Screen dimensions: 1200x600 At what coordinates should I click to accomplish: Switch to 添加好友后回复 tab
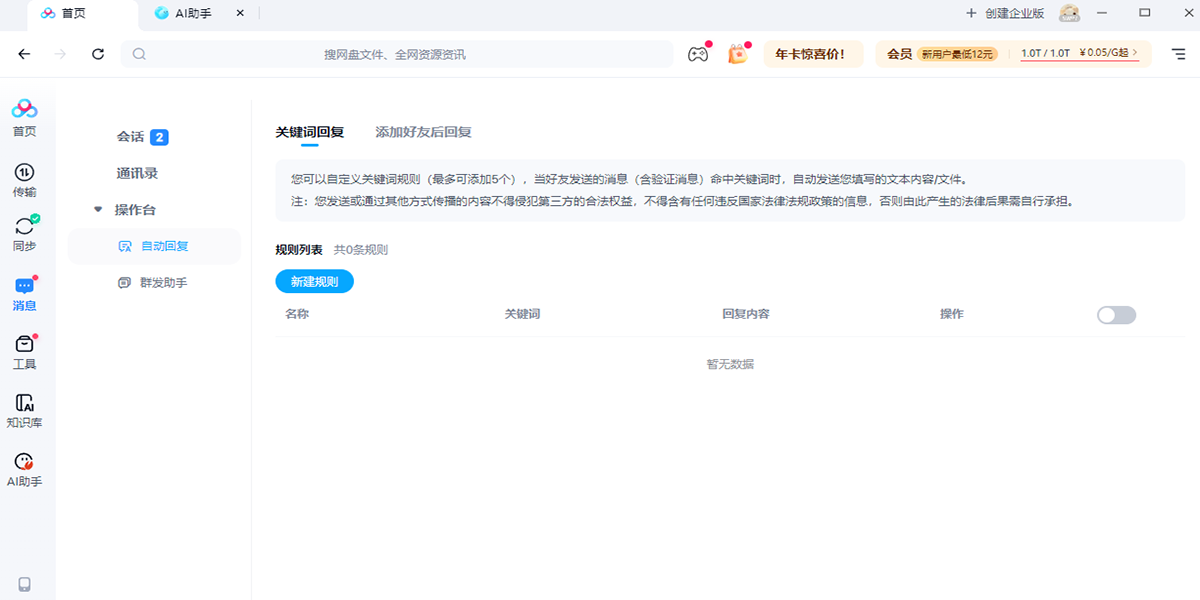pyautogui.click(x=423, y=132)
